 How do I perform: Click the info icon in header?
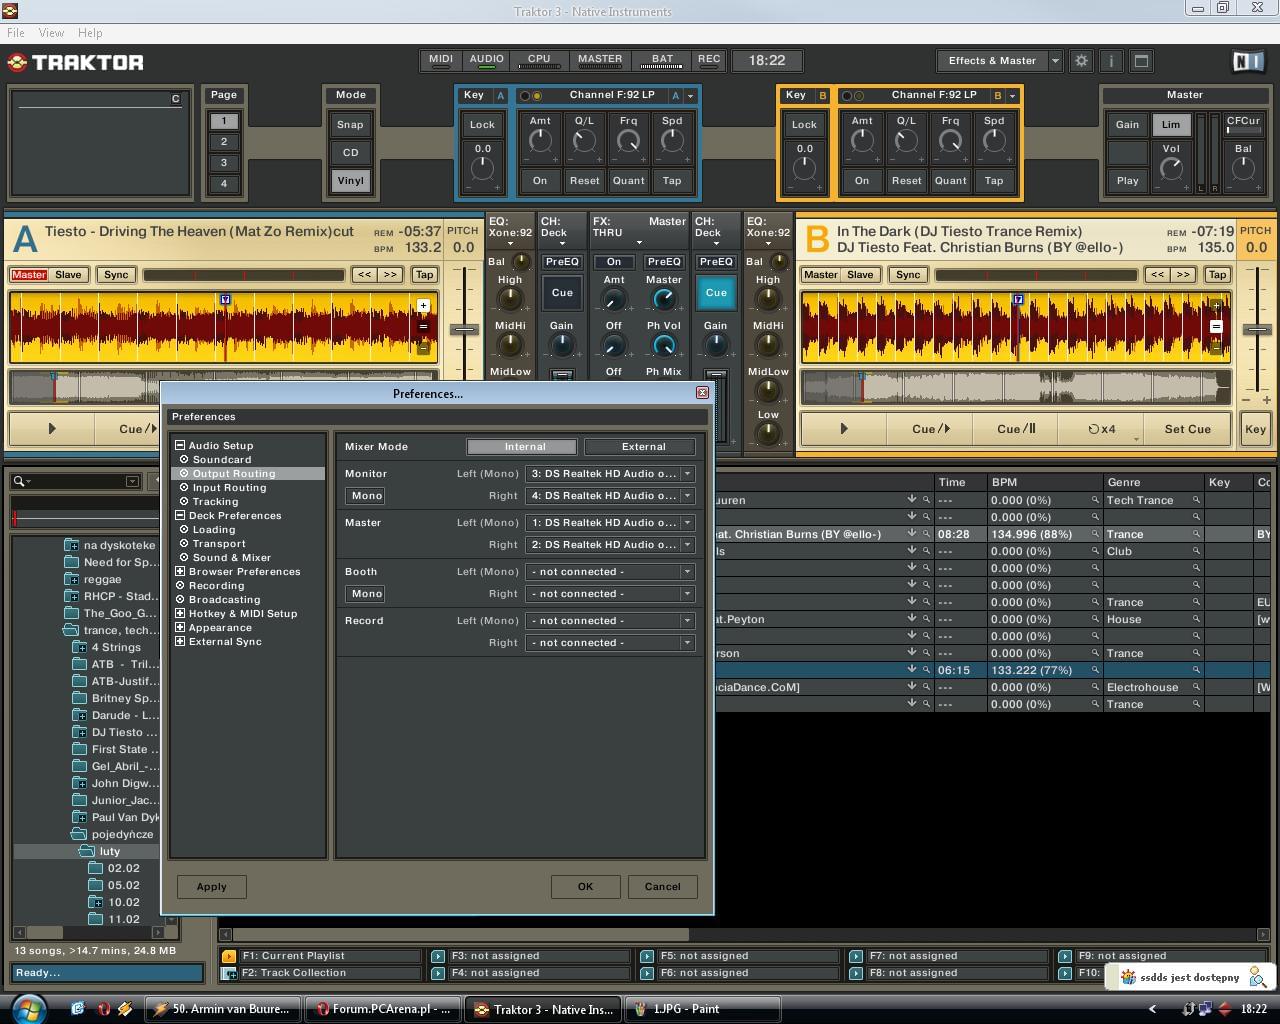(1111, 61)
